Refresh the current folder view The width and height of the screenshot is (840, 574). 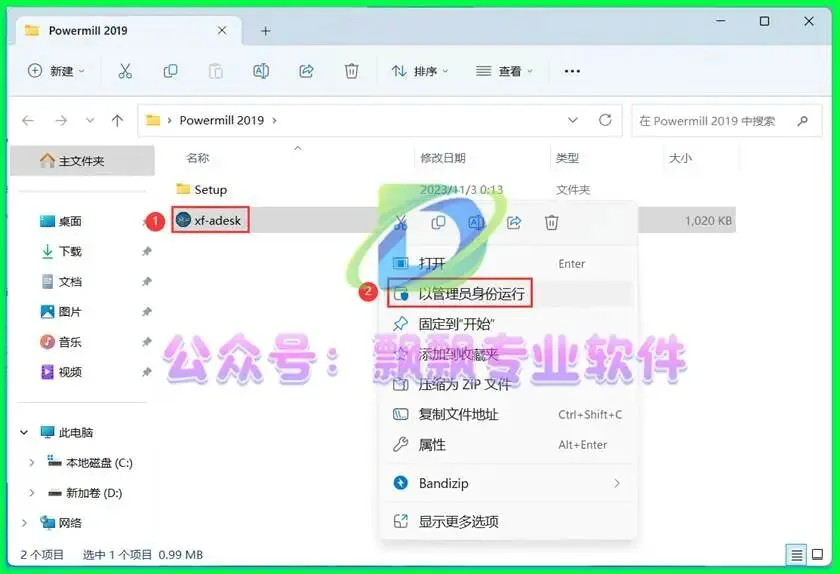pyautogui.click(x=605, y=120)
